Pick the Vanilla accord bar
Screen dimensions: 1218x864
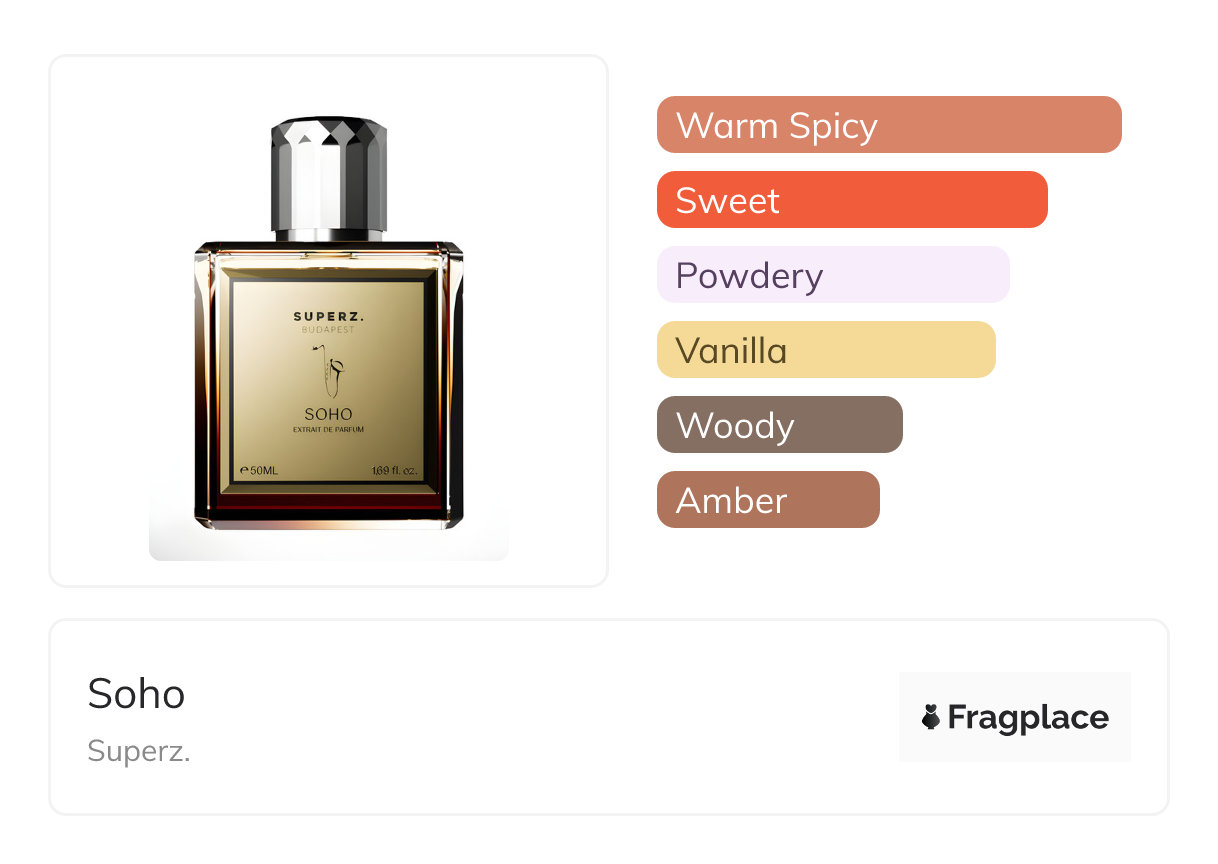tap(826, 350)
